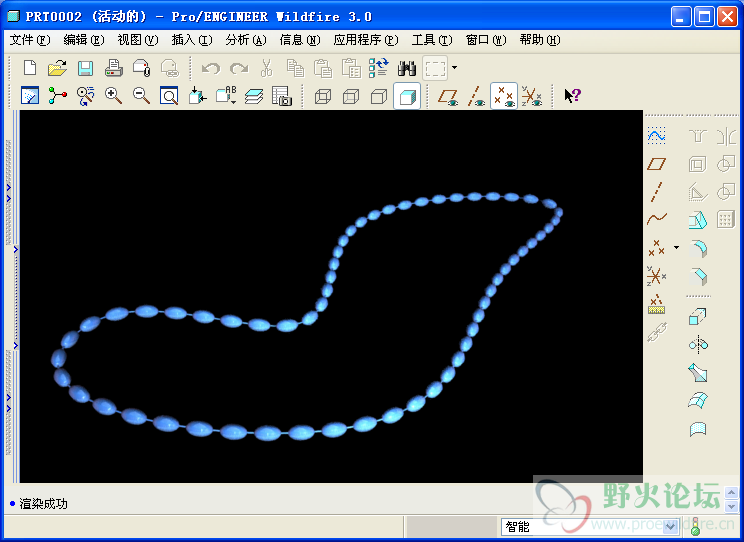This screenshot has height=542, width=744.
Task: Open dropdown arrow beside selection box
Action: pyautogui.click(x=455, y=67)
